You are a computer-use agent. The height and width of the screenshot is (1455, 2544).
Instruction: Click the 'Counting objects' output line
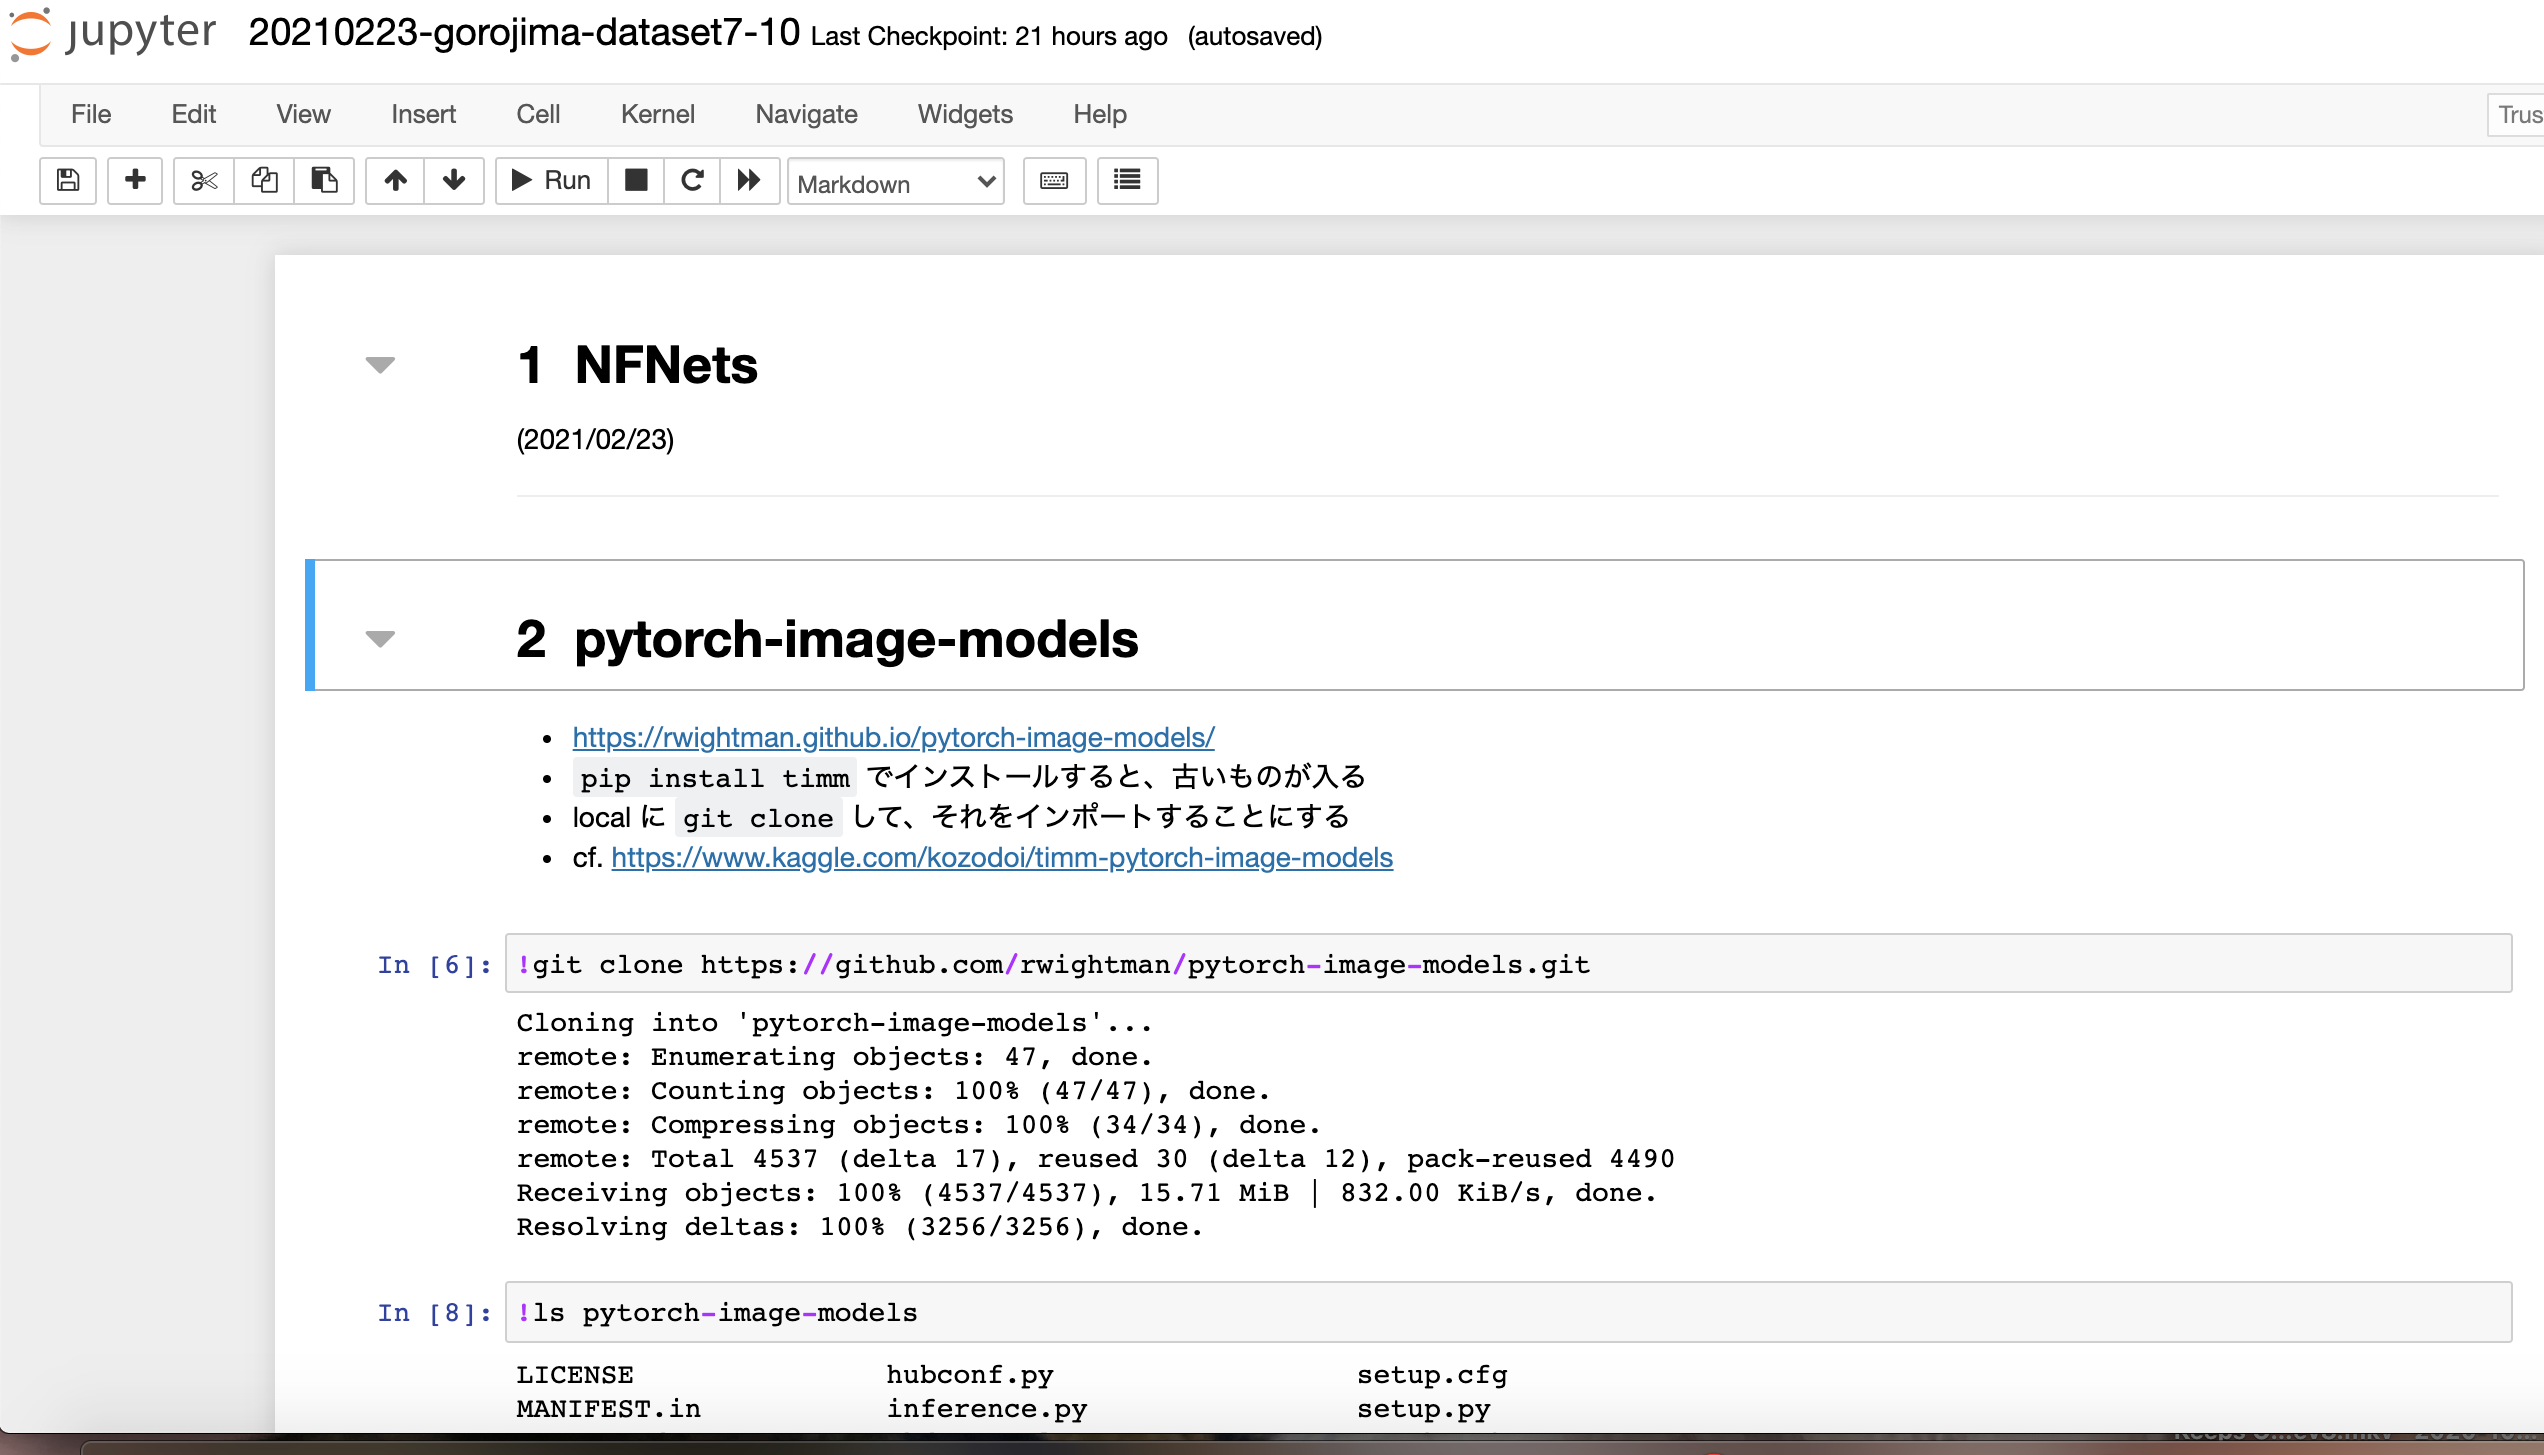893,1090
